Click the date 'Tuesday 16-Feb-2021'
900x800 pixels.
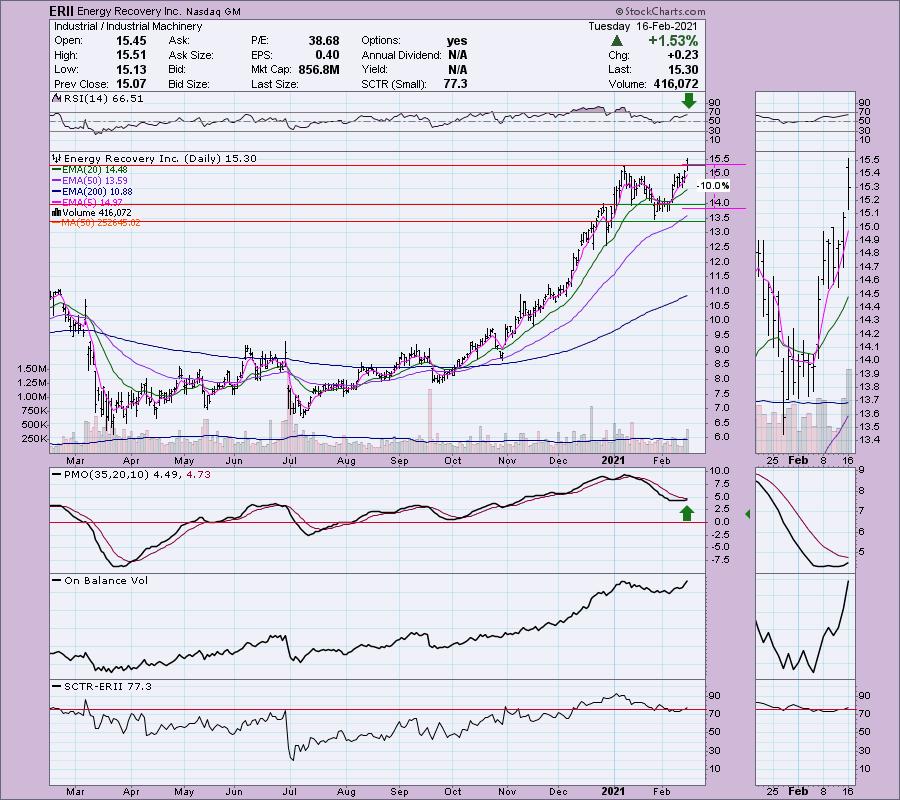tap(643, 26)
